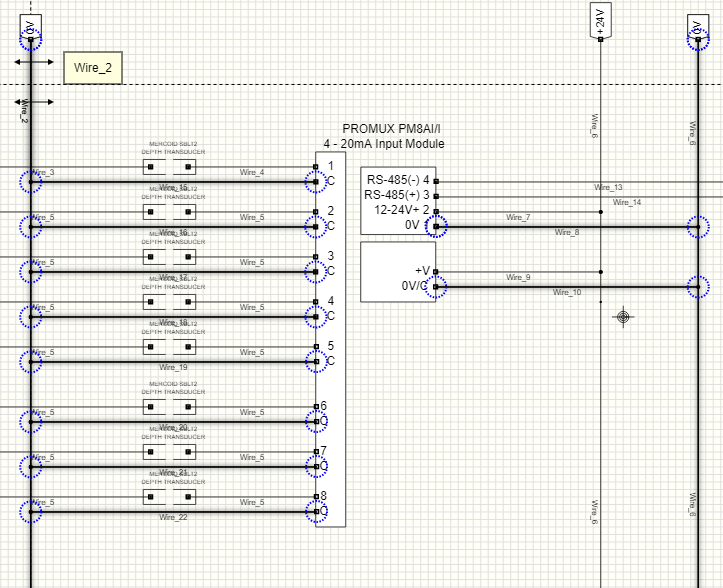Image resolution: width=723 pixels, height=588 pixels.
Task: Select the Wire_9 label
Action: tap(518, 277)
